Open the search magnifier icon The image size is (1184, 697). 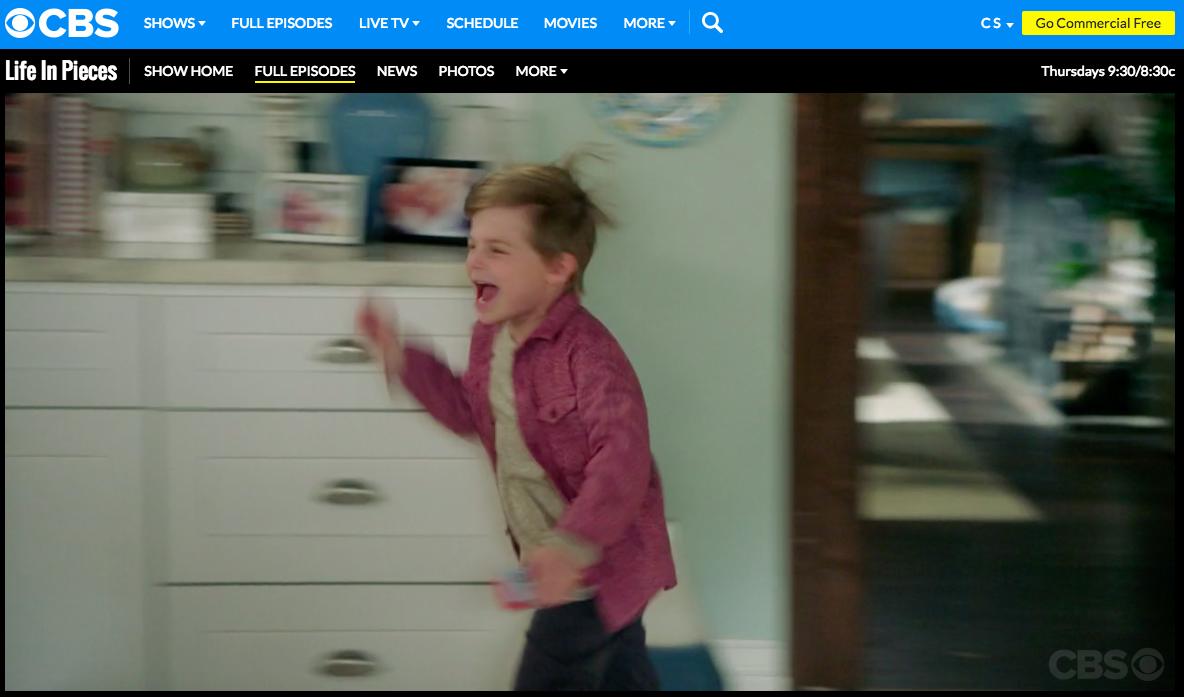pos(712,23)
